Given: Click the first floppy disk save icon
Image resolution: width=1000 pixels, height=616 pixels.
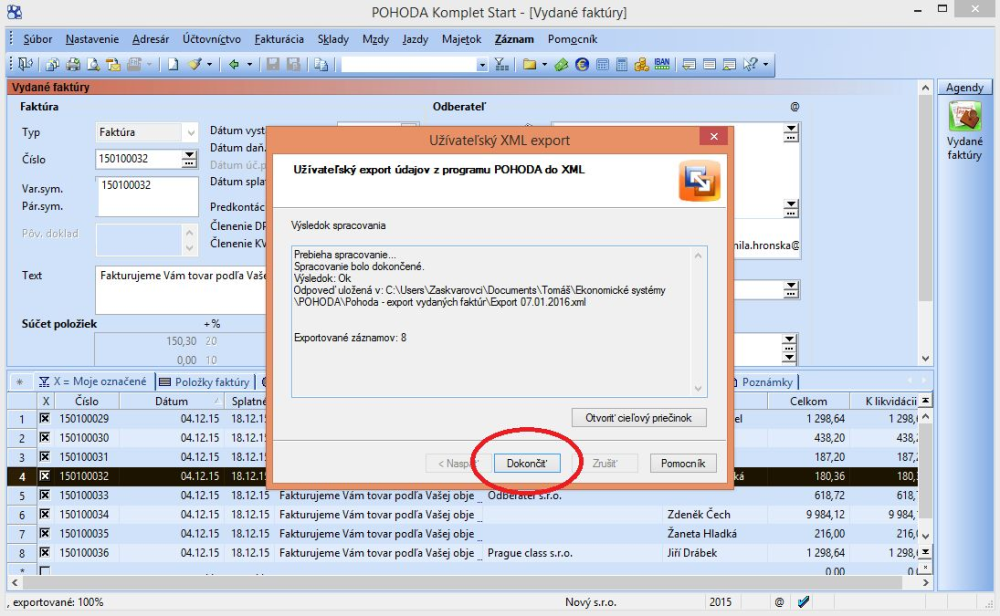Looking at the screenshot, I should [x=273, y=64].
